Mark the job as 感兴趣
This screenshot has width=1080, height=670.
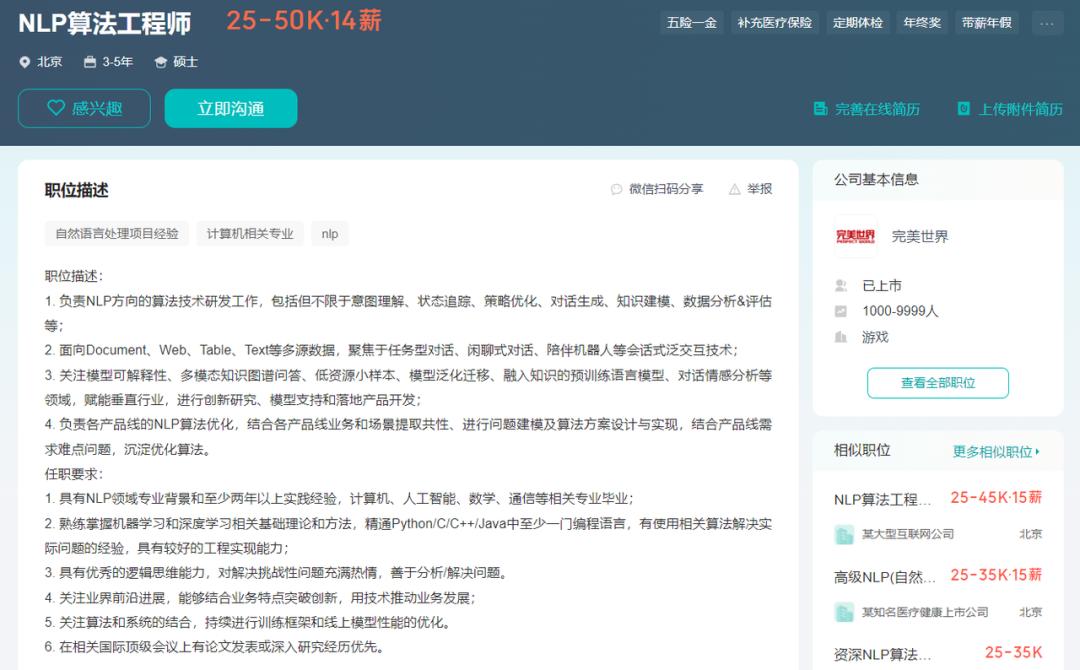pyautogui.click(x=84, y=108)
